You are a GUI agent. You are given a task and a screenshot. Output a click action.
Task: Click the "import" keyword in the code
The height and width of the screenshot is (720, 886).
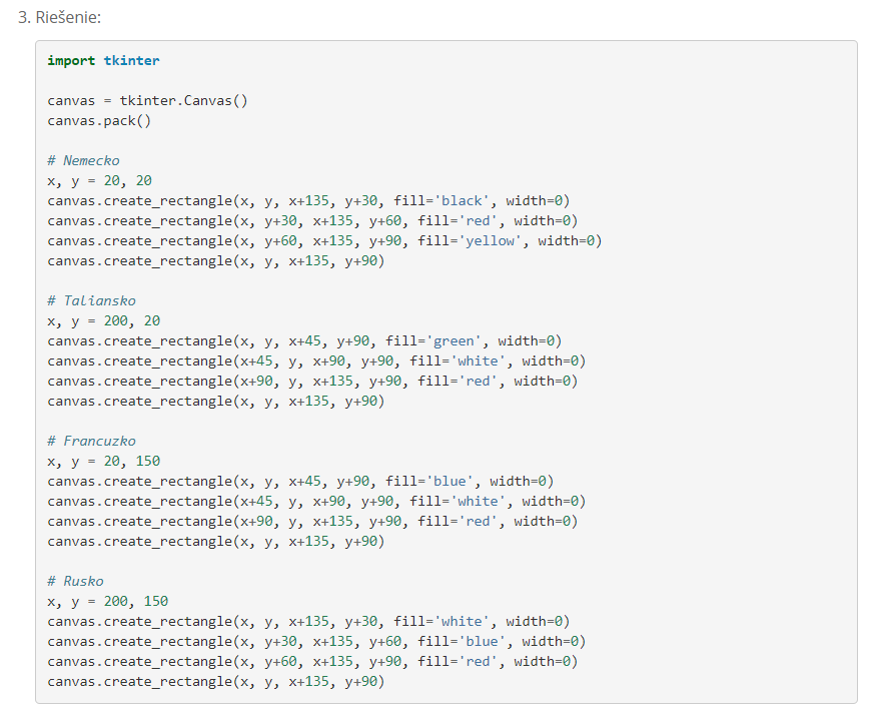[x=71, y=61]
